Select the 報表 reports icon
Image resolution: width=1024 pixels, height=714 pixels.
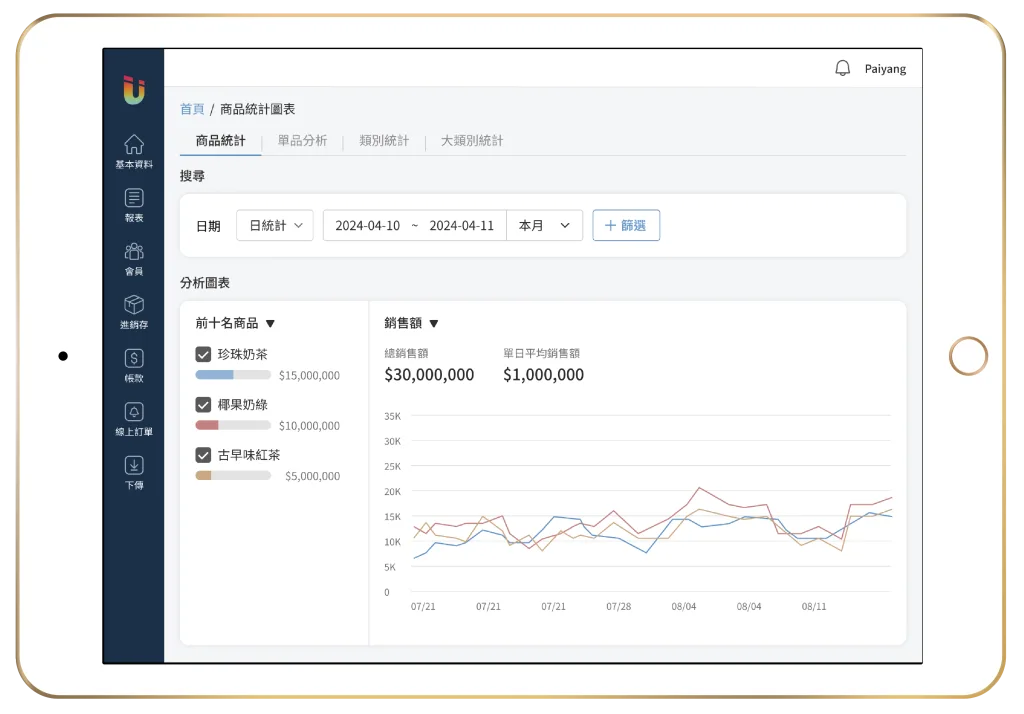click(x=134, y=203)
